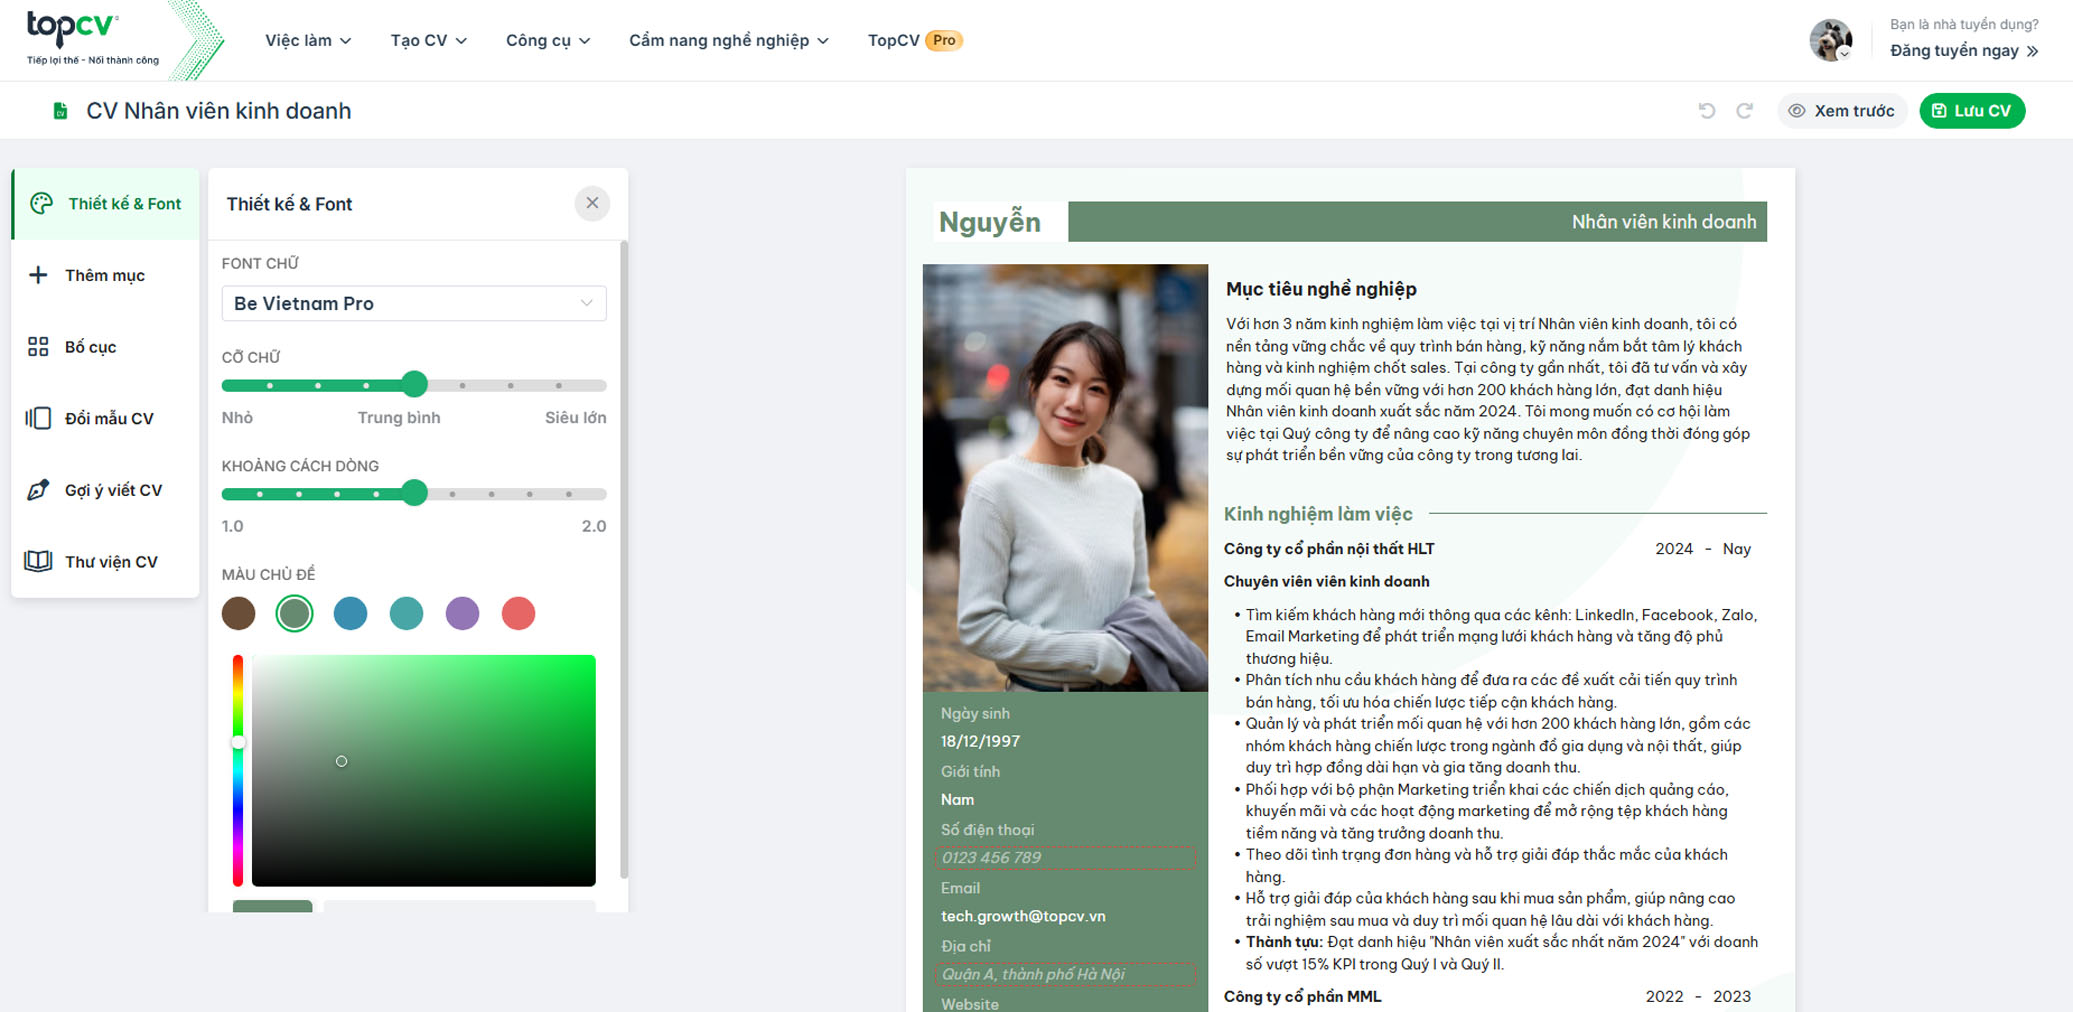Viewport: 2073px width, 1012px height.
Task: Select the purple theme color swatch
Action: 462,613
